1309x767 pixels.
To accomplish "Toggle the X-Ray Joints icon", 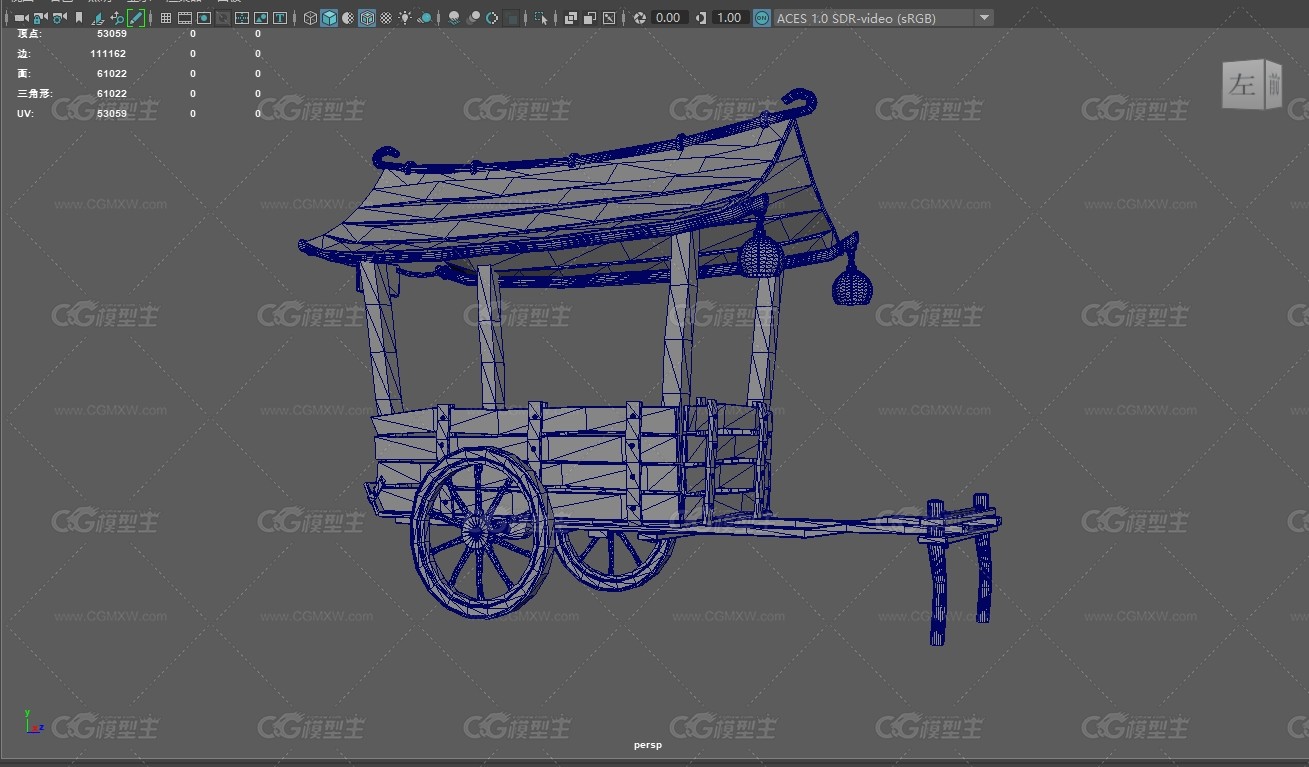I will click(x=609, y=18).
